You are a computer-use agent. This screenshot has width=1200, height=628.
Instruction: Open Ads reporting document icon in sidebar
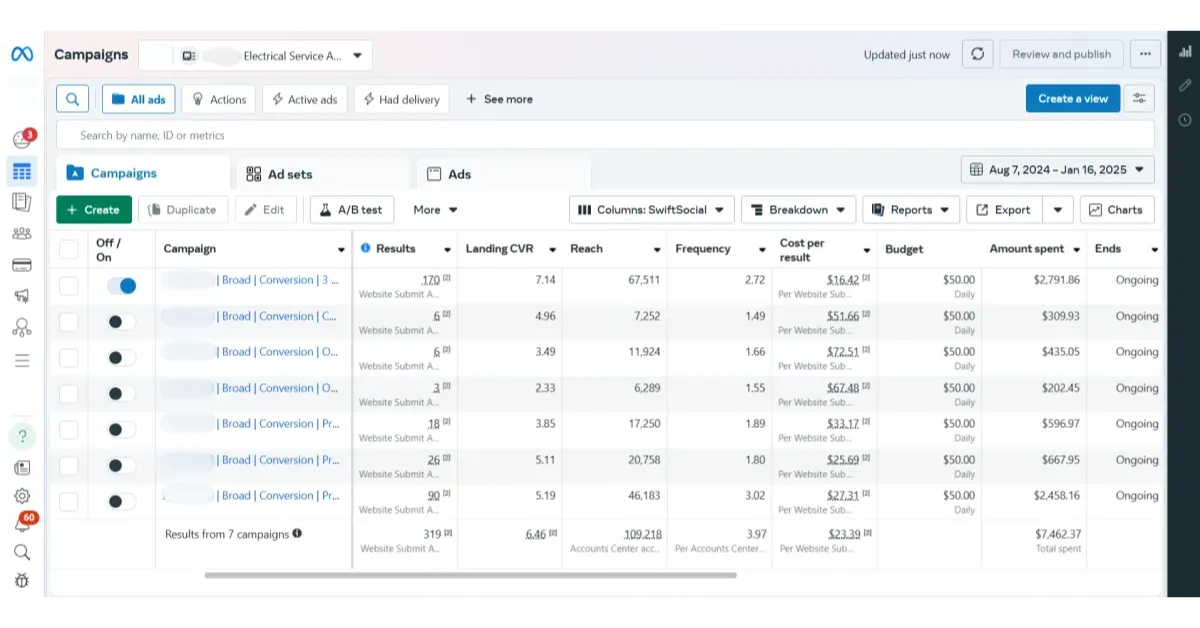[22, 202]
